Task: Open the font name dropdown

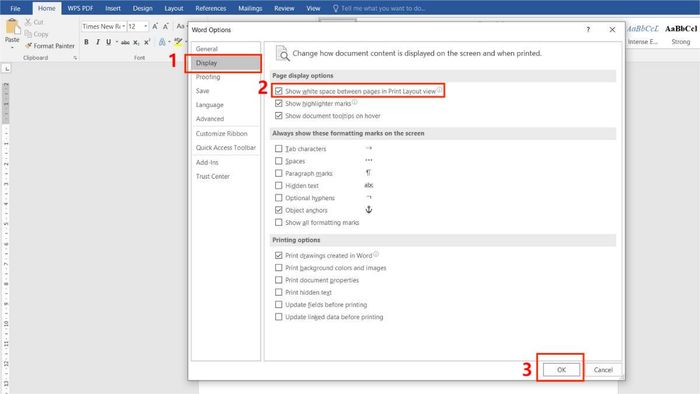Action: tap(123, 27)
